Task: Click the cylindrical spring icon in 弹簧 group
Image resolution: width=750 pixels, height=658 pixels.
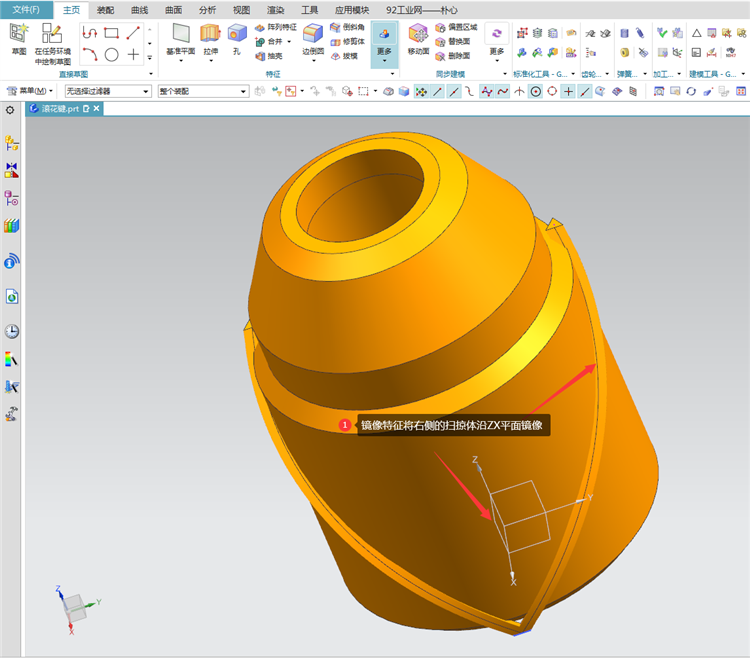Action: click(x=624, y=33)
